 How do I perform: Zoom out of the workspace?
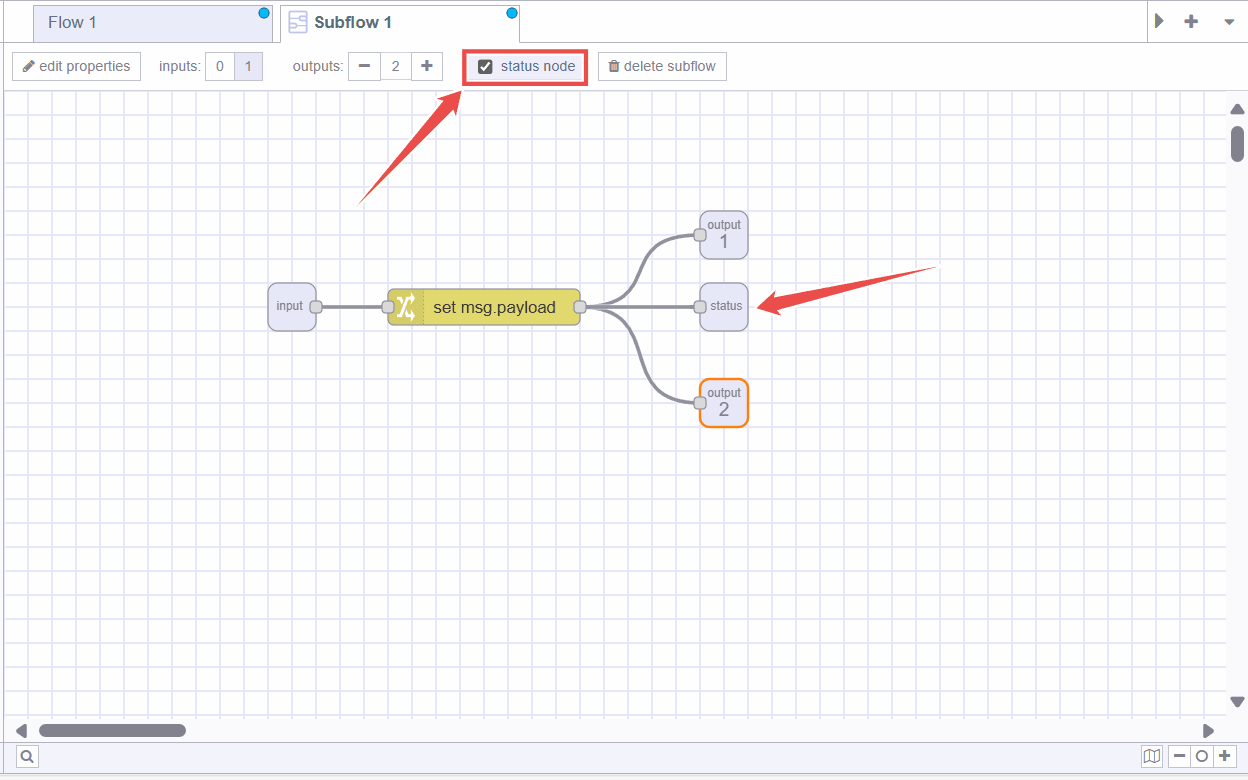(1179, 757)
